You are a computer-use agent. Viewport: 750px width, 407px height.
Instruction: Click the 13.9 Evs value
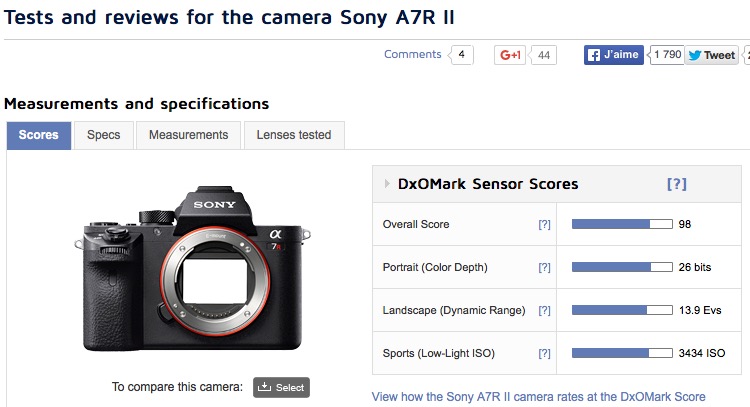[x=700, y=310]
